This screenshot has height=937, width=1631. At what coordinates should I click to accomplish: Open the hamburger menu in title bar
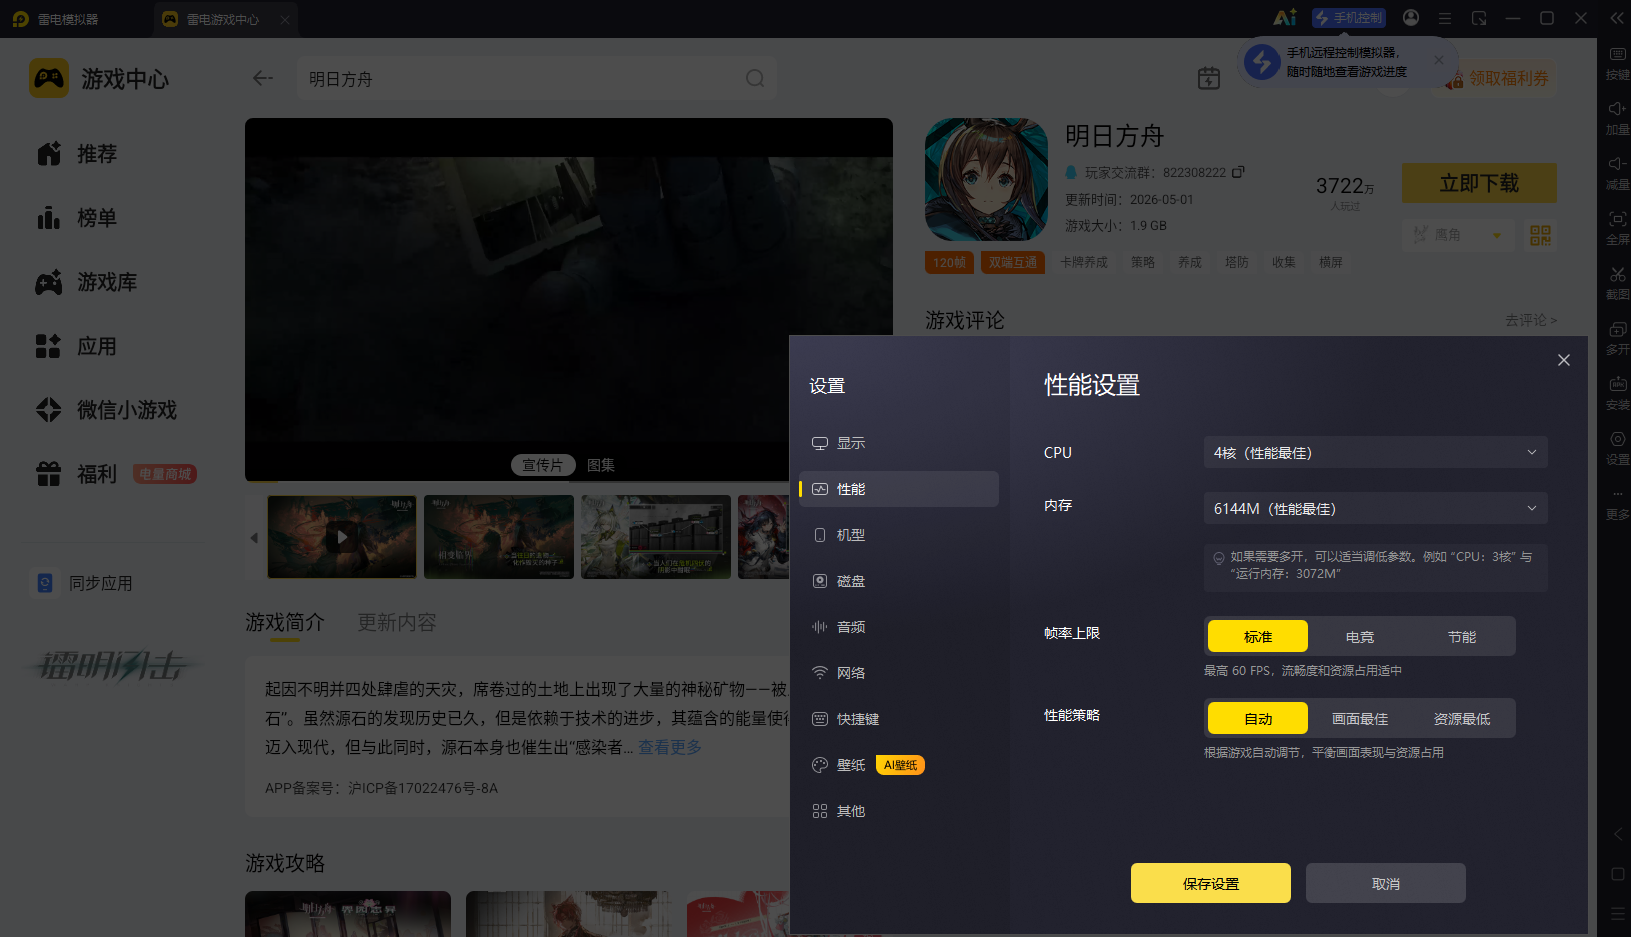[1445, 18]
